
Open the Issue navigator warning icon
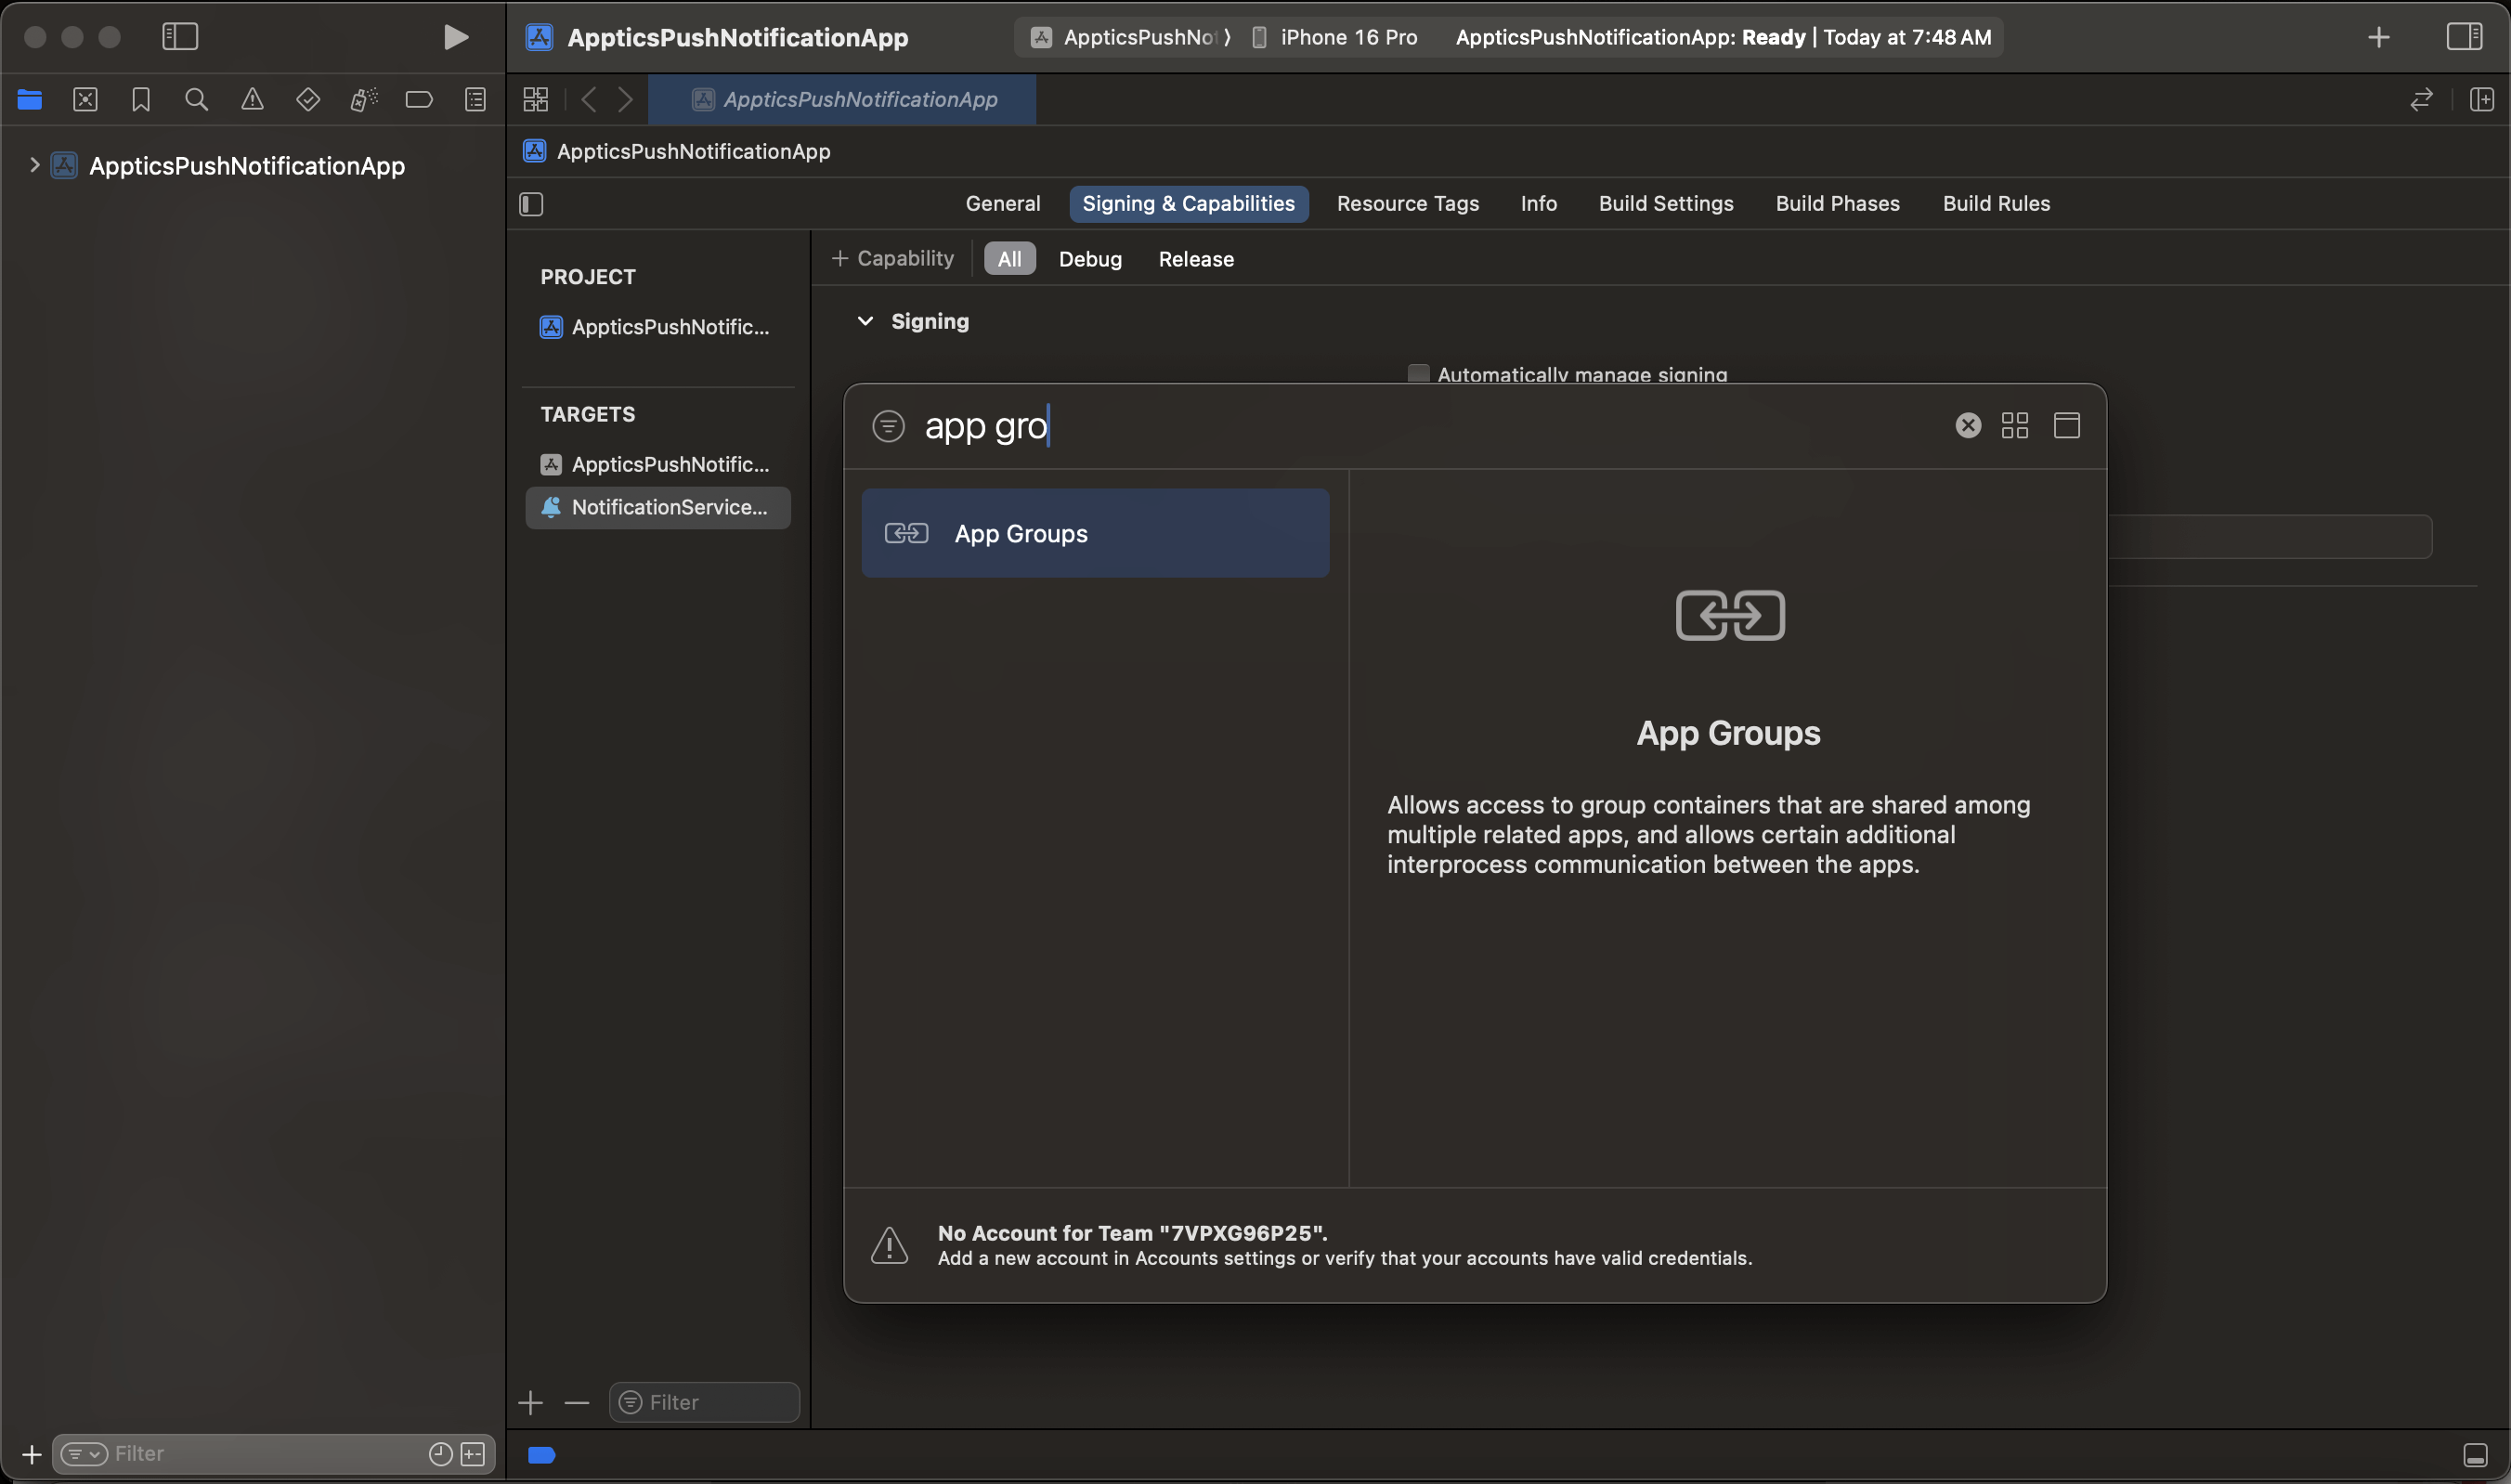252,100
